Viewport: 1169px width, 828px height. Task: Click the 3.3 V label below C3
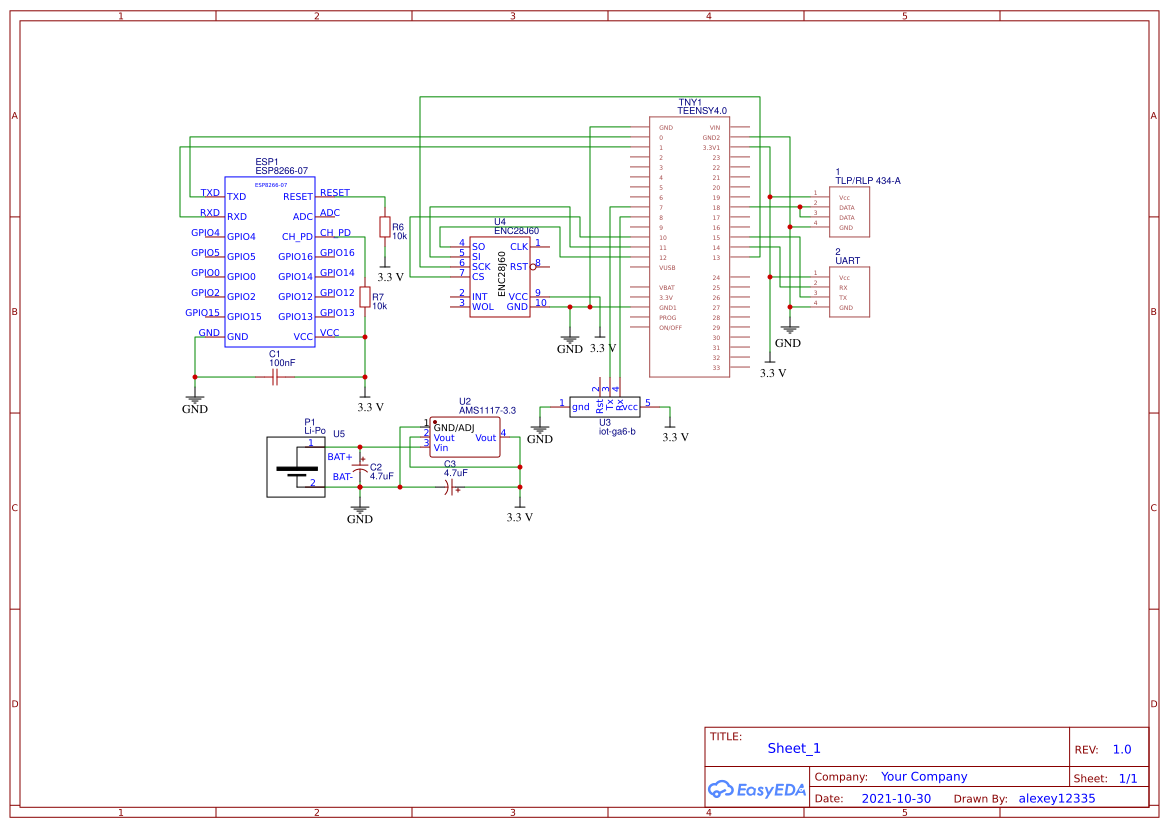(520, 517)
